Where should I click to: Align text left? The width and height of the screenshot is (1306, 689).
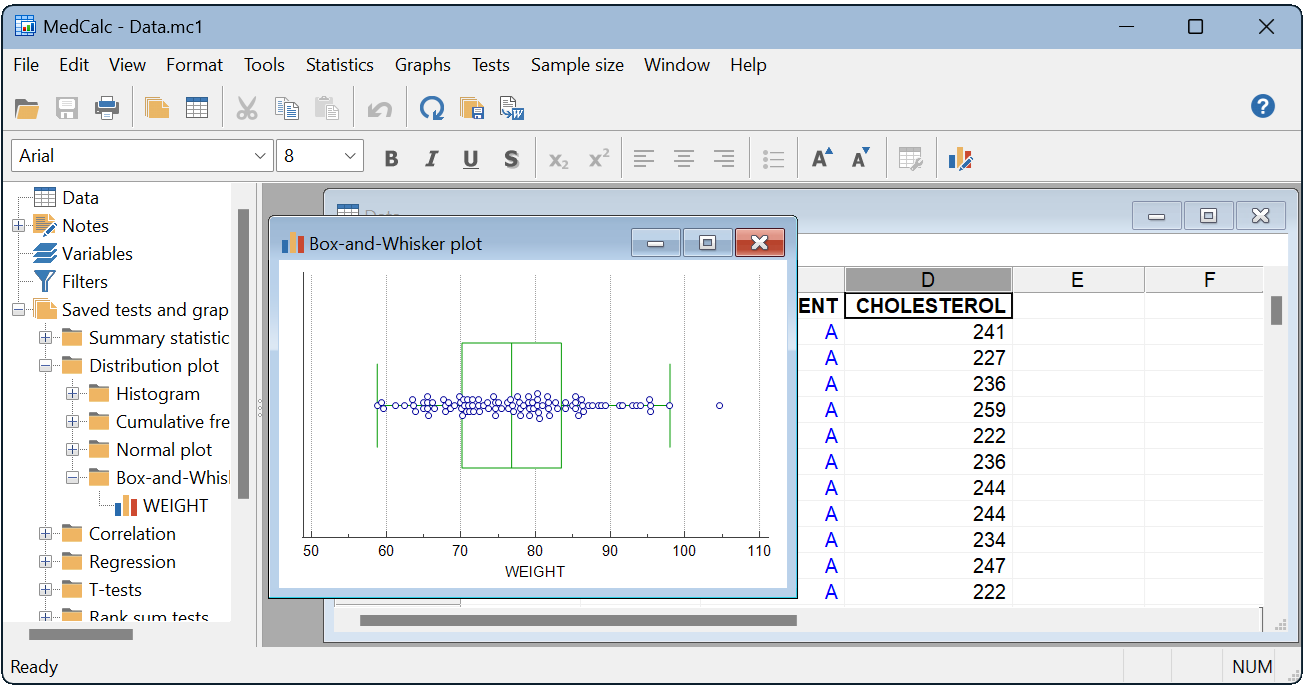[645, 159]
